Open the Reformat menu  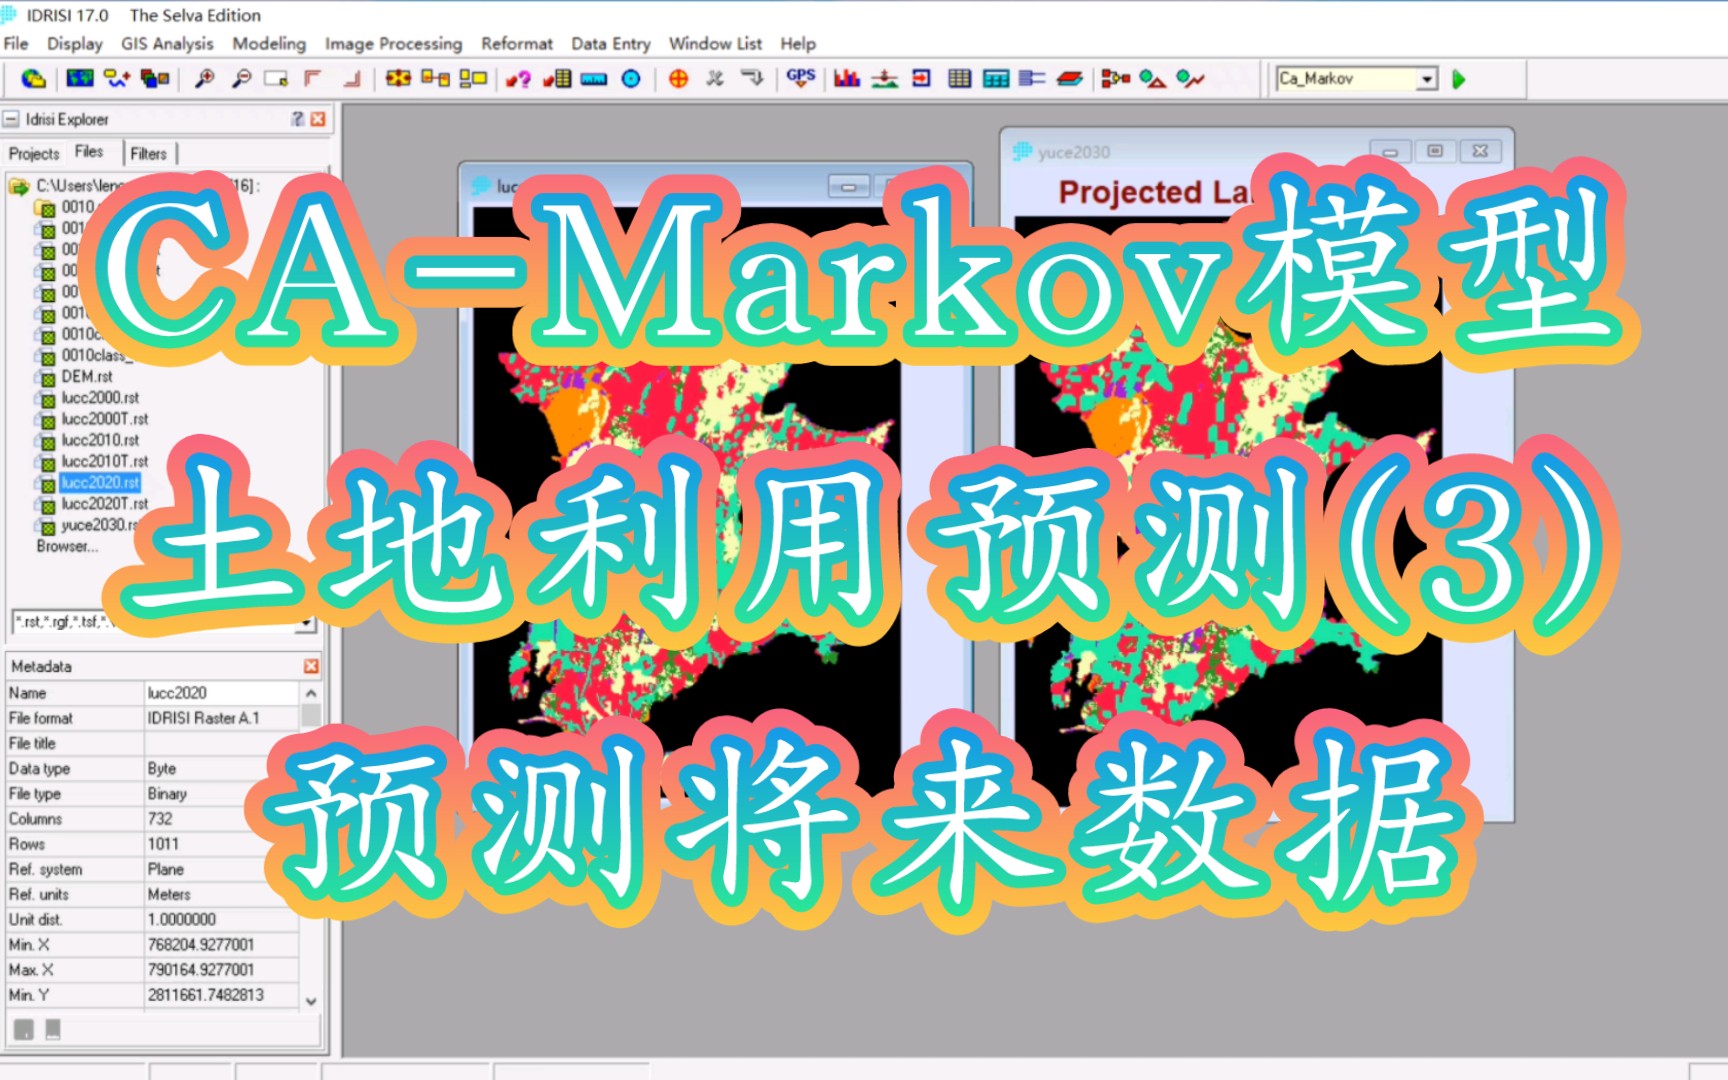point(517,44)
